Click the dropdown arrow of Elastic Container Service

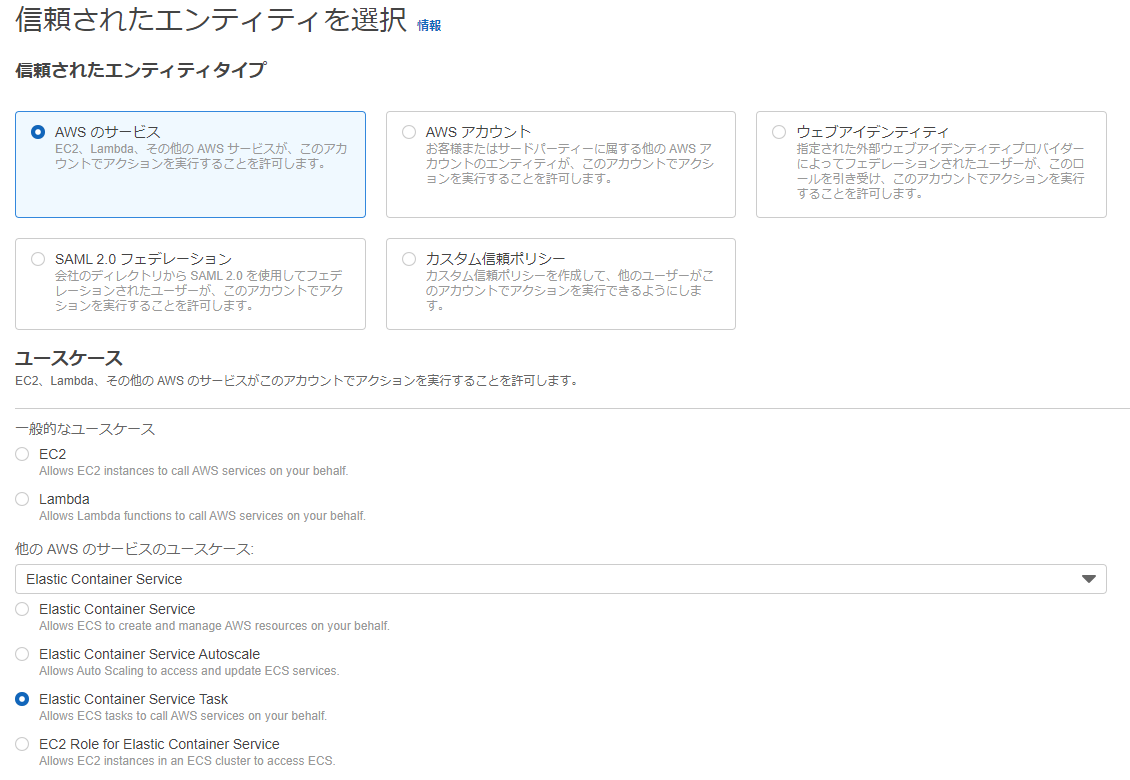[x=1088, y=579]
